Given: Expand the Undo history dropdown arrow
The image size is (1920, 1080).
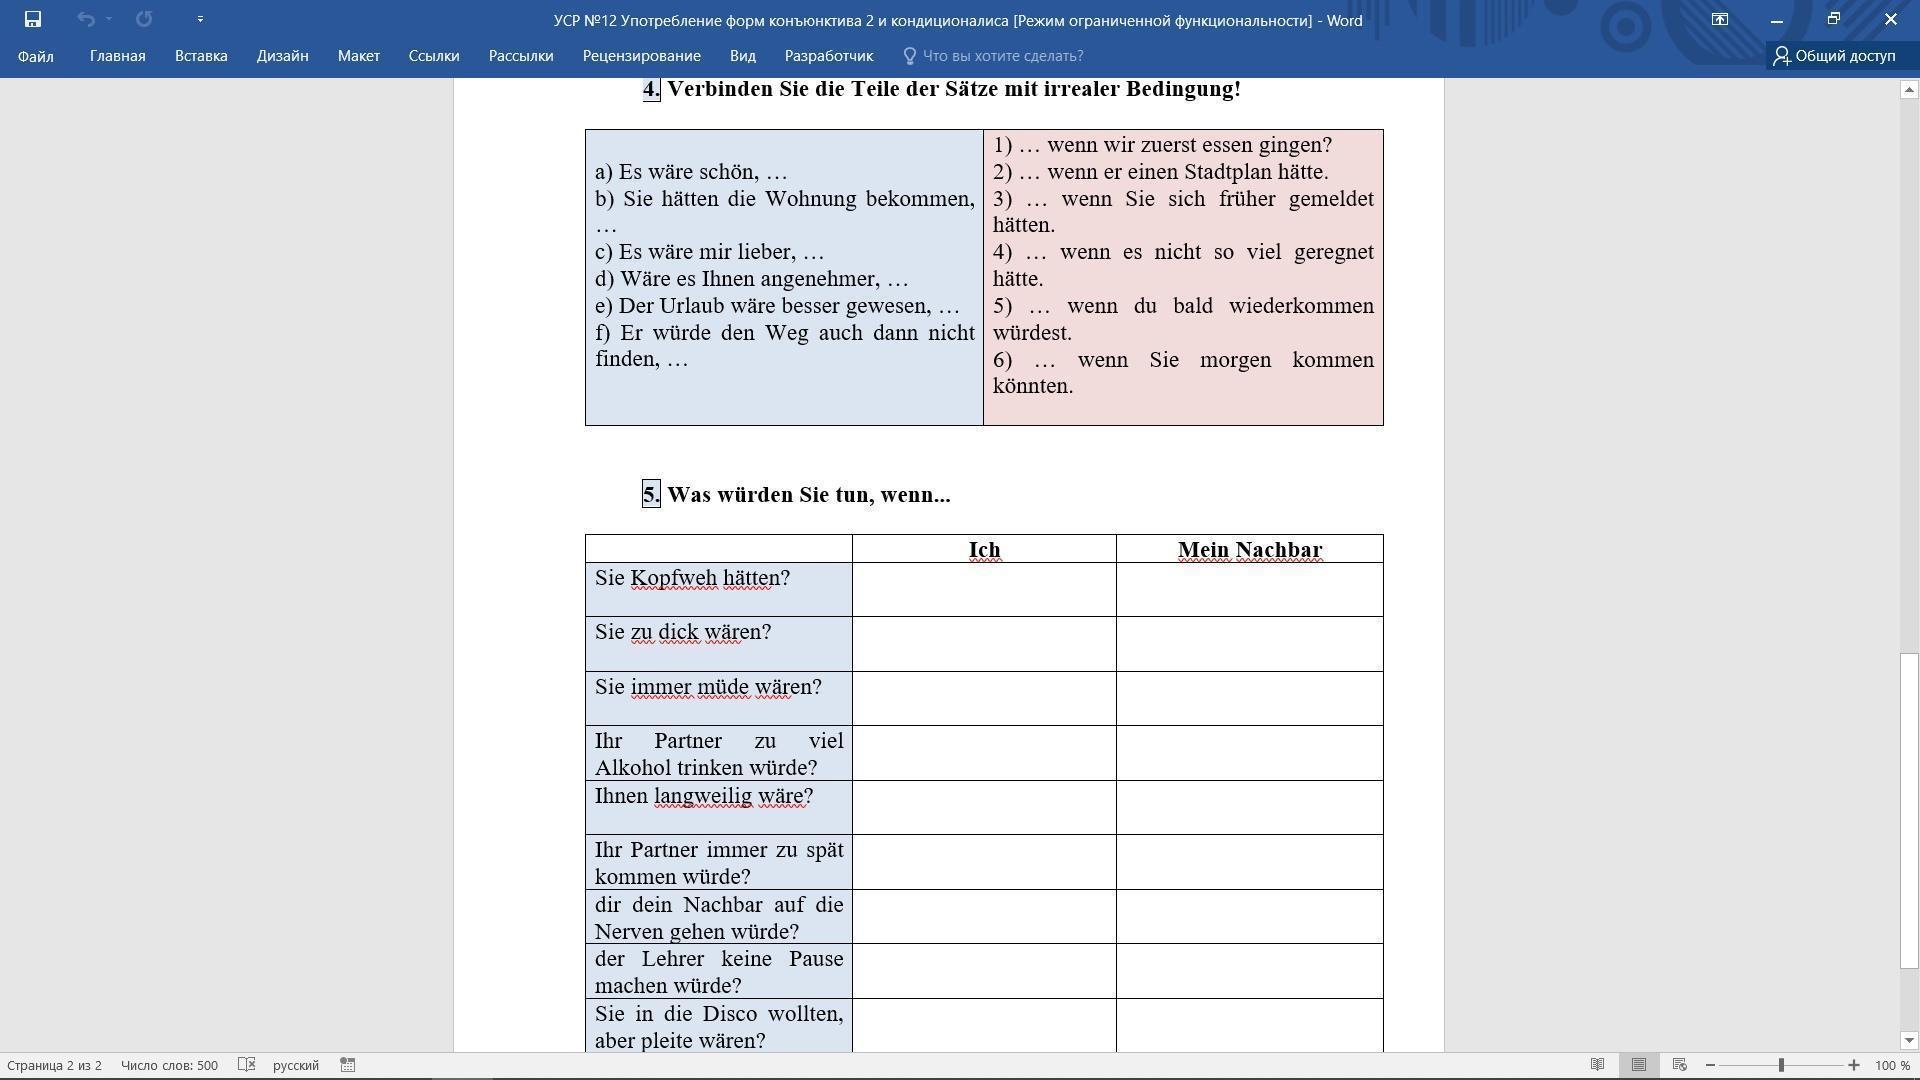Looking at the screenshot, I should [x=109, y=19].
